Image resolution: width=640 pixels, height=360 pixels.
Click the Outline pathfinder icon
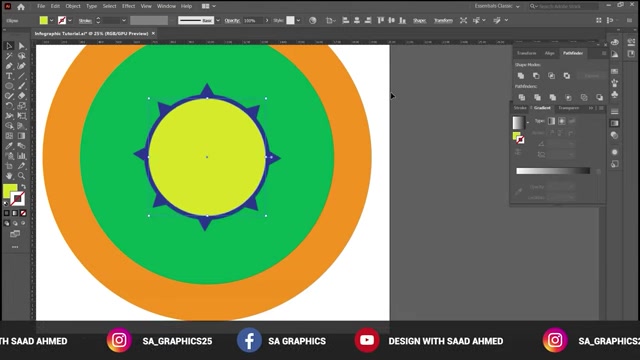point(584,97)
